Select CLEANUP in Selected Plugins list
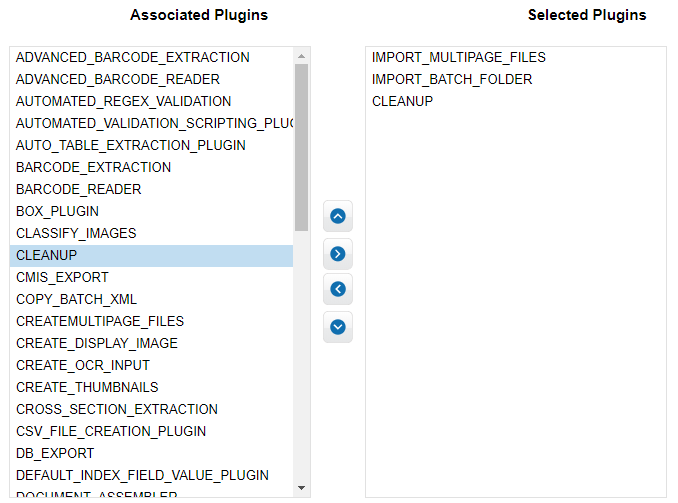This screenshot has height=503, width=678. point(515,101)
